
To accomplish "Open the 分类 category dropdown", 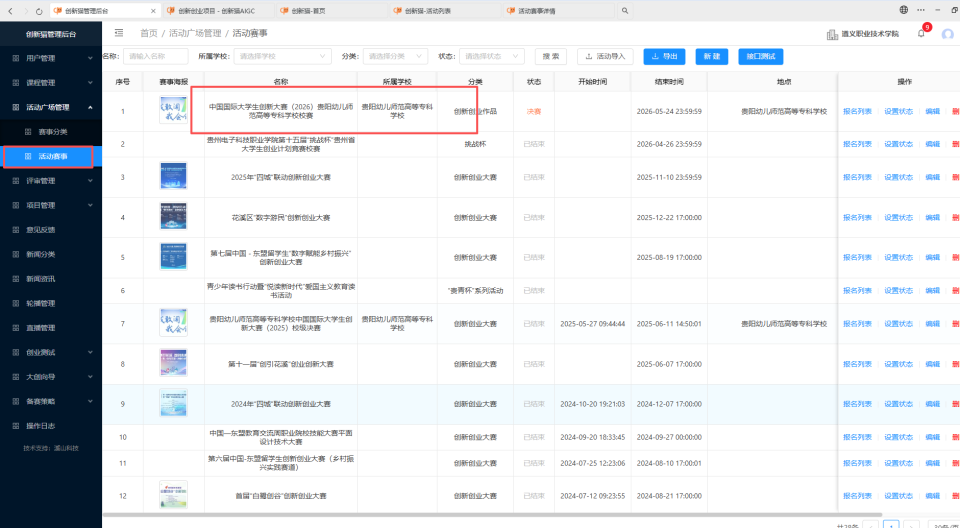I will 395,56.
